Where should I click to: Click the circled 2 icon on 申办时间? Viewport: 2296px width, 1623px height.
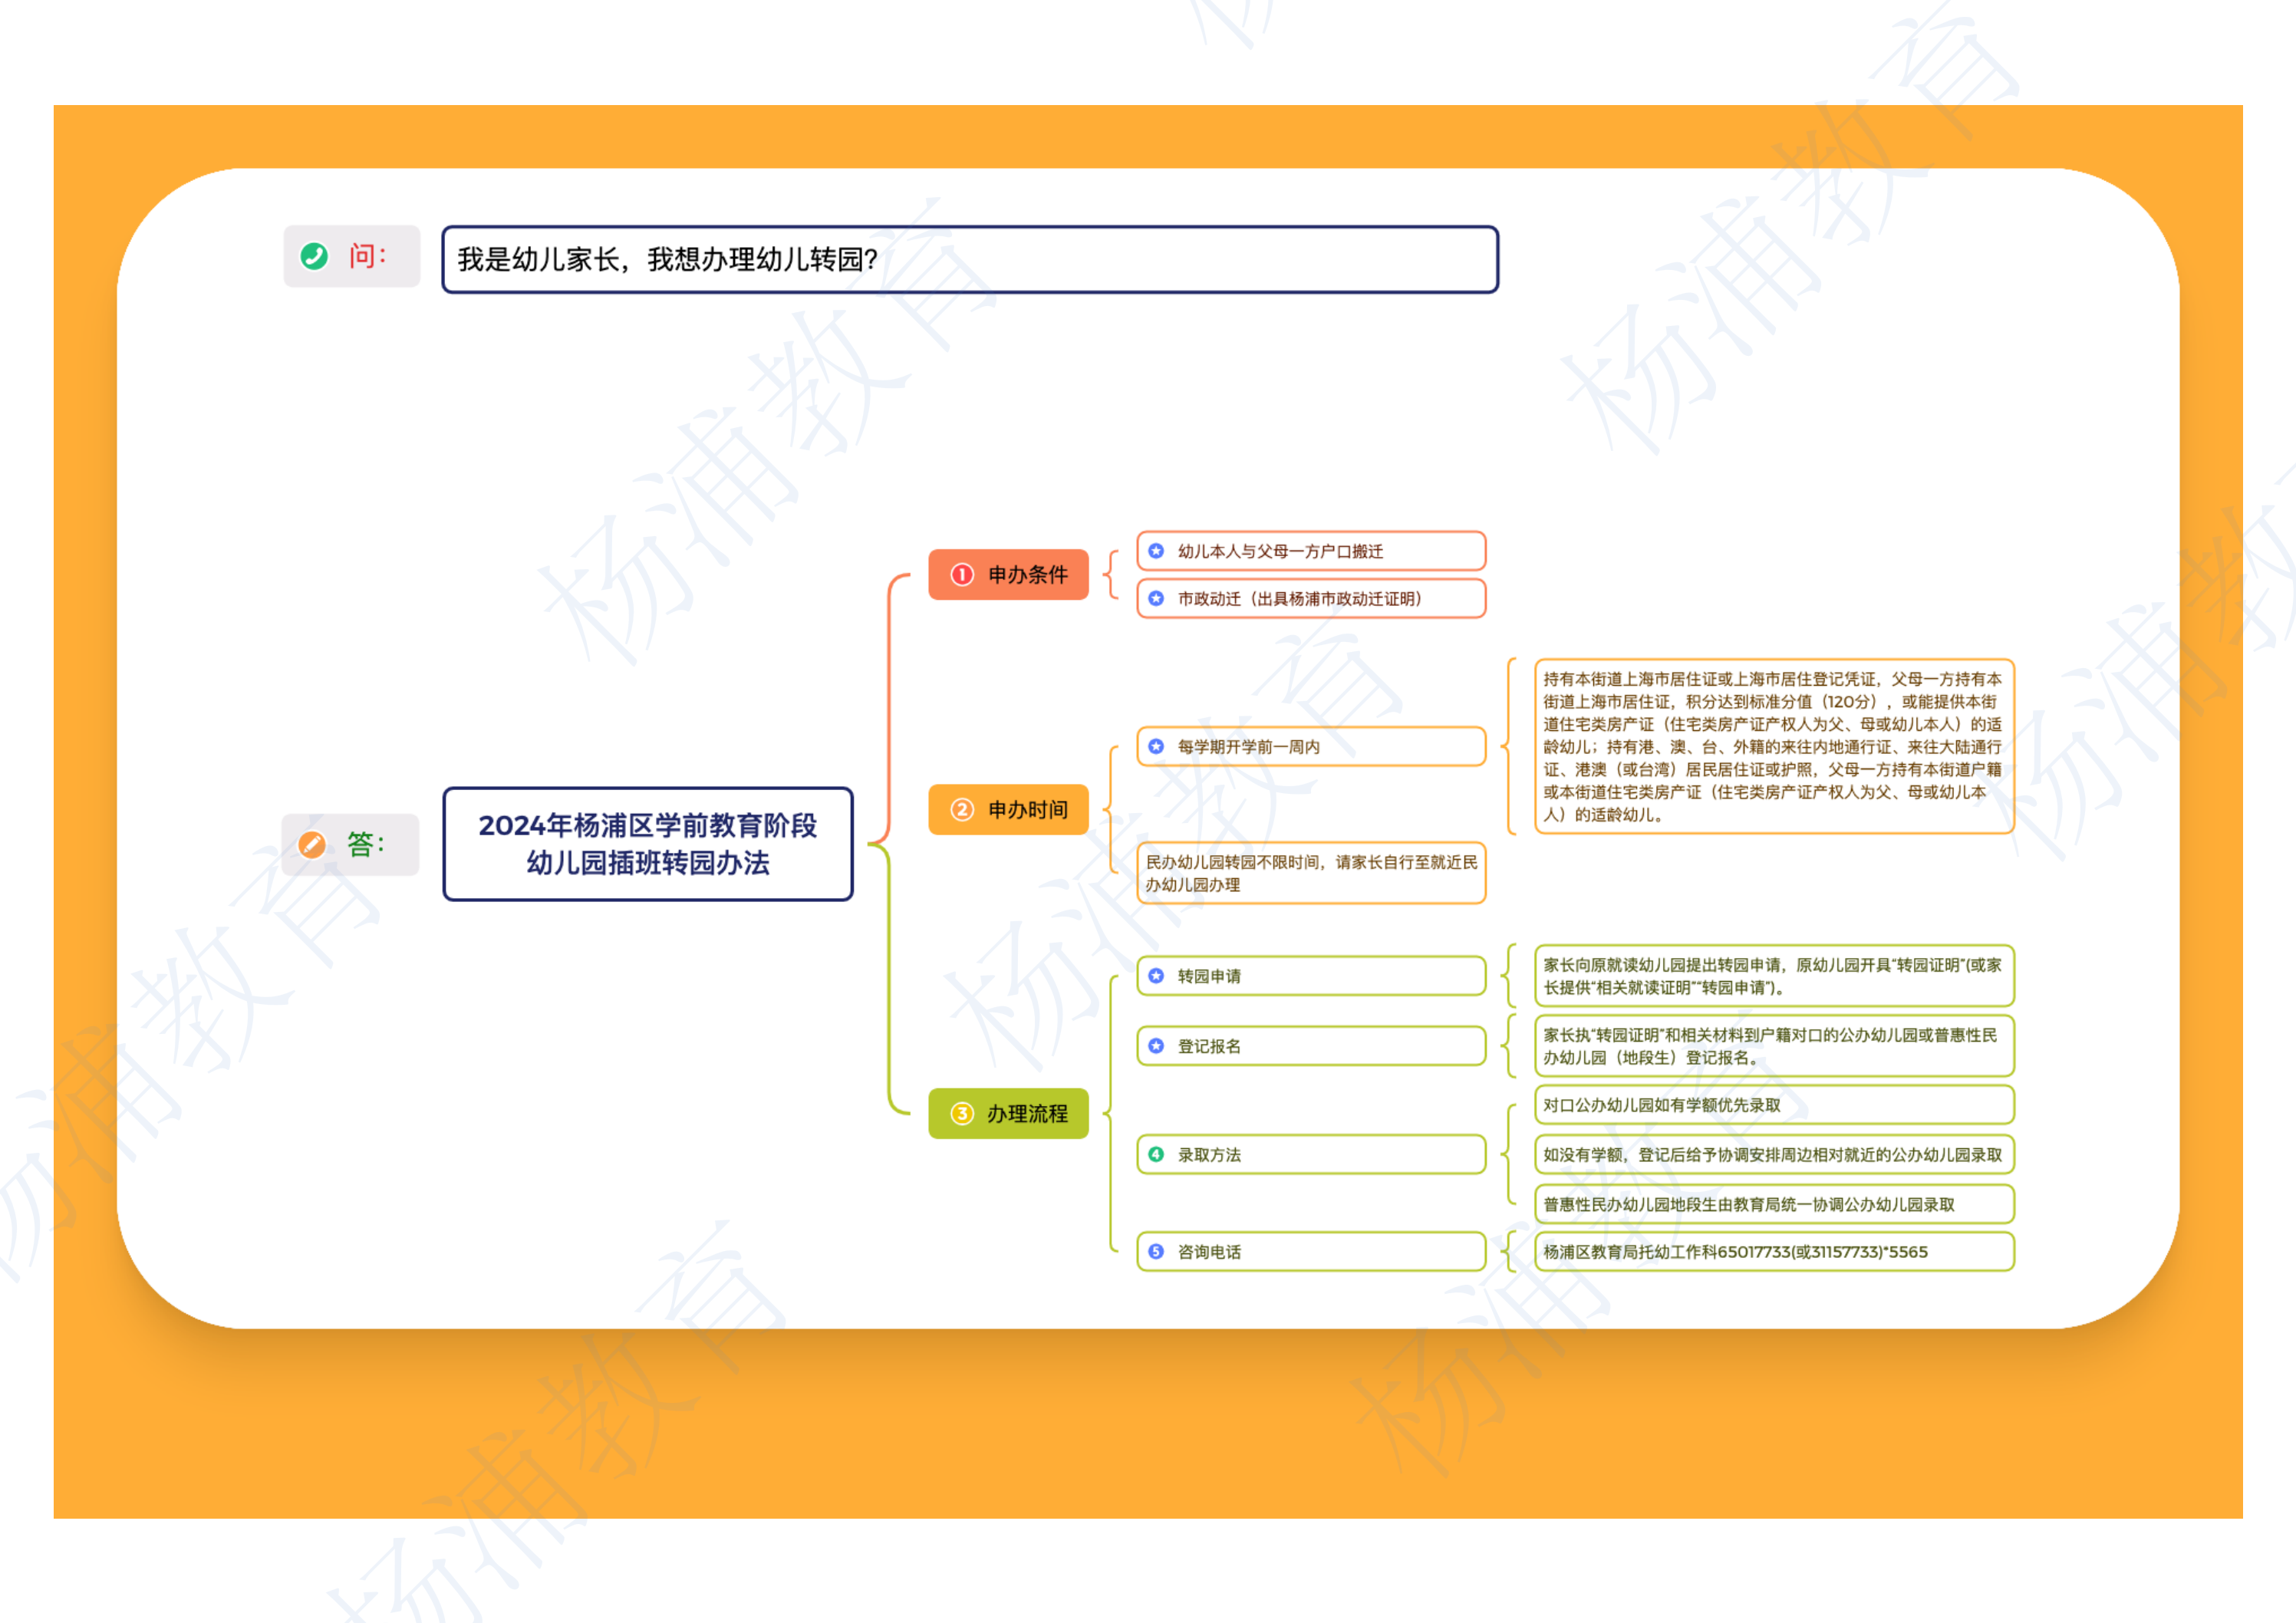click(961, 809)
